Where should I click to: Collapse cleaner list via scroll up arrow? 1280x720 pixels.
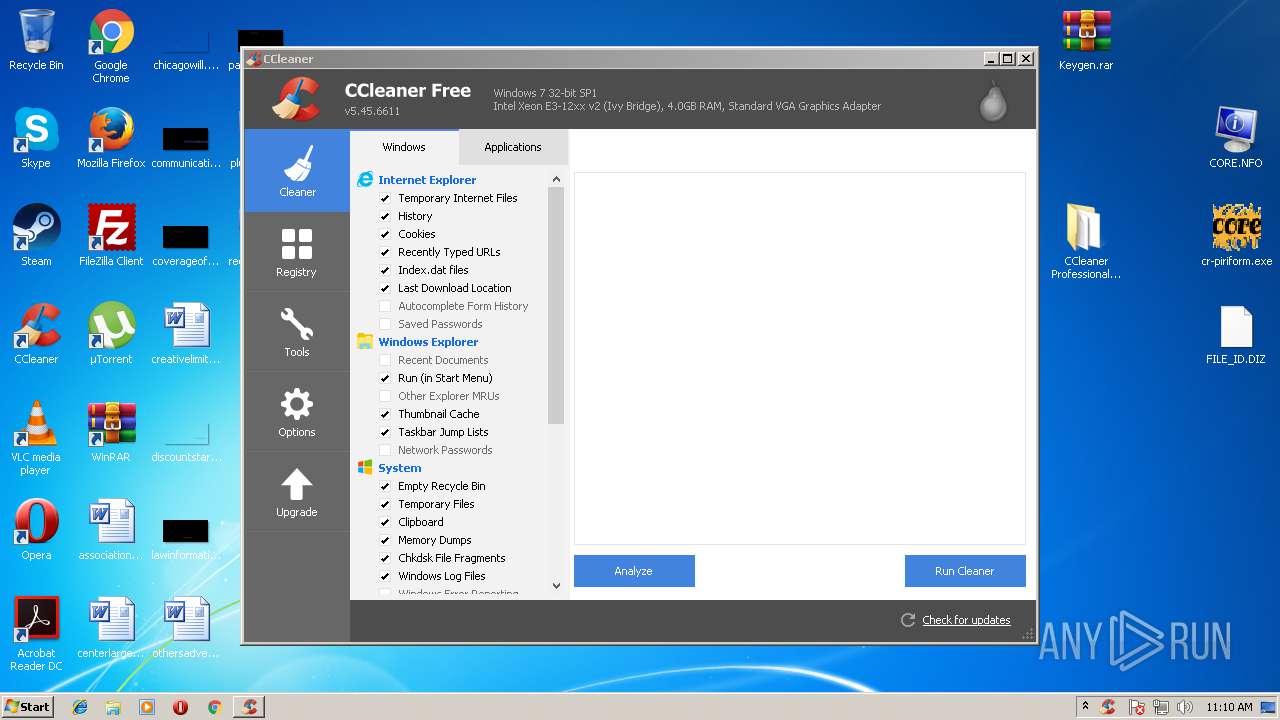(556, 179)
